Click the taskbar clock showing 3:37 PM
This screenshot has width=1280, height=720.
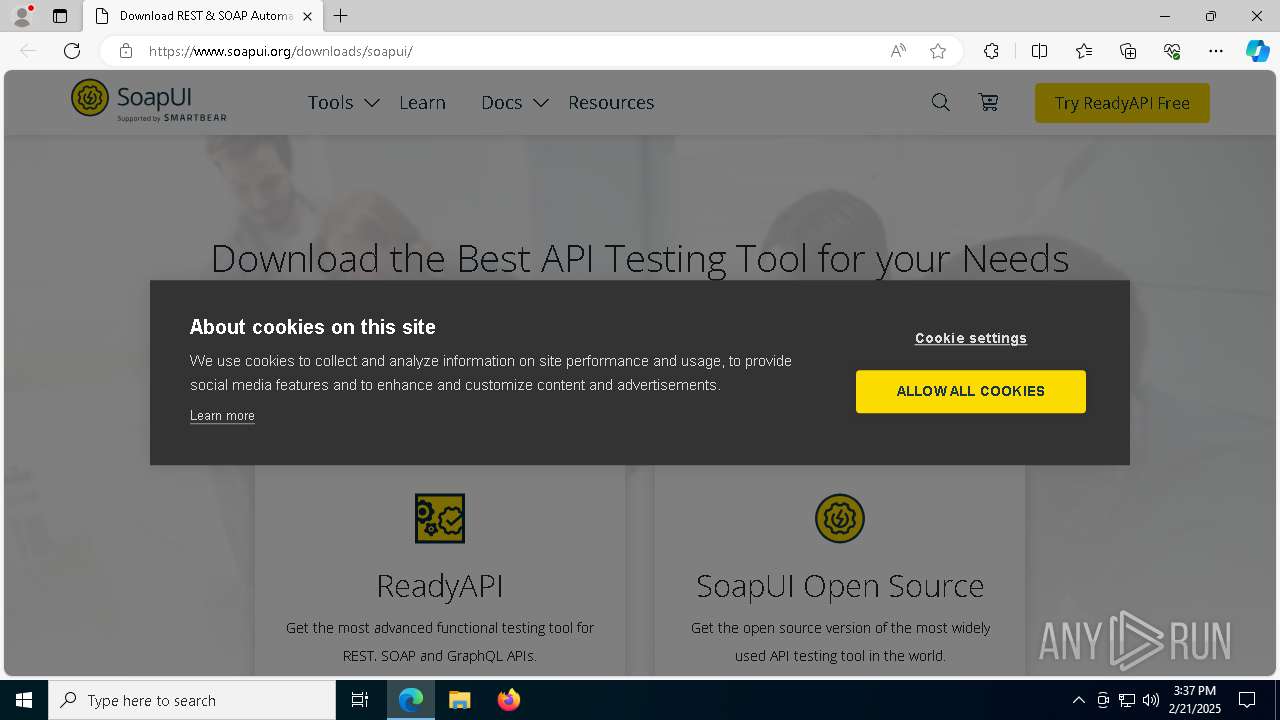[1195, 700]
